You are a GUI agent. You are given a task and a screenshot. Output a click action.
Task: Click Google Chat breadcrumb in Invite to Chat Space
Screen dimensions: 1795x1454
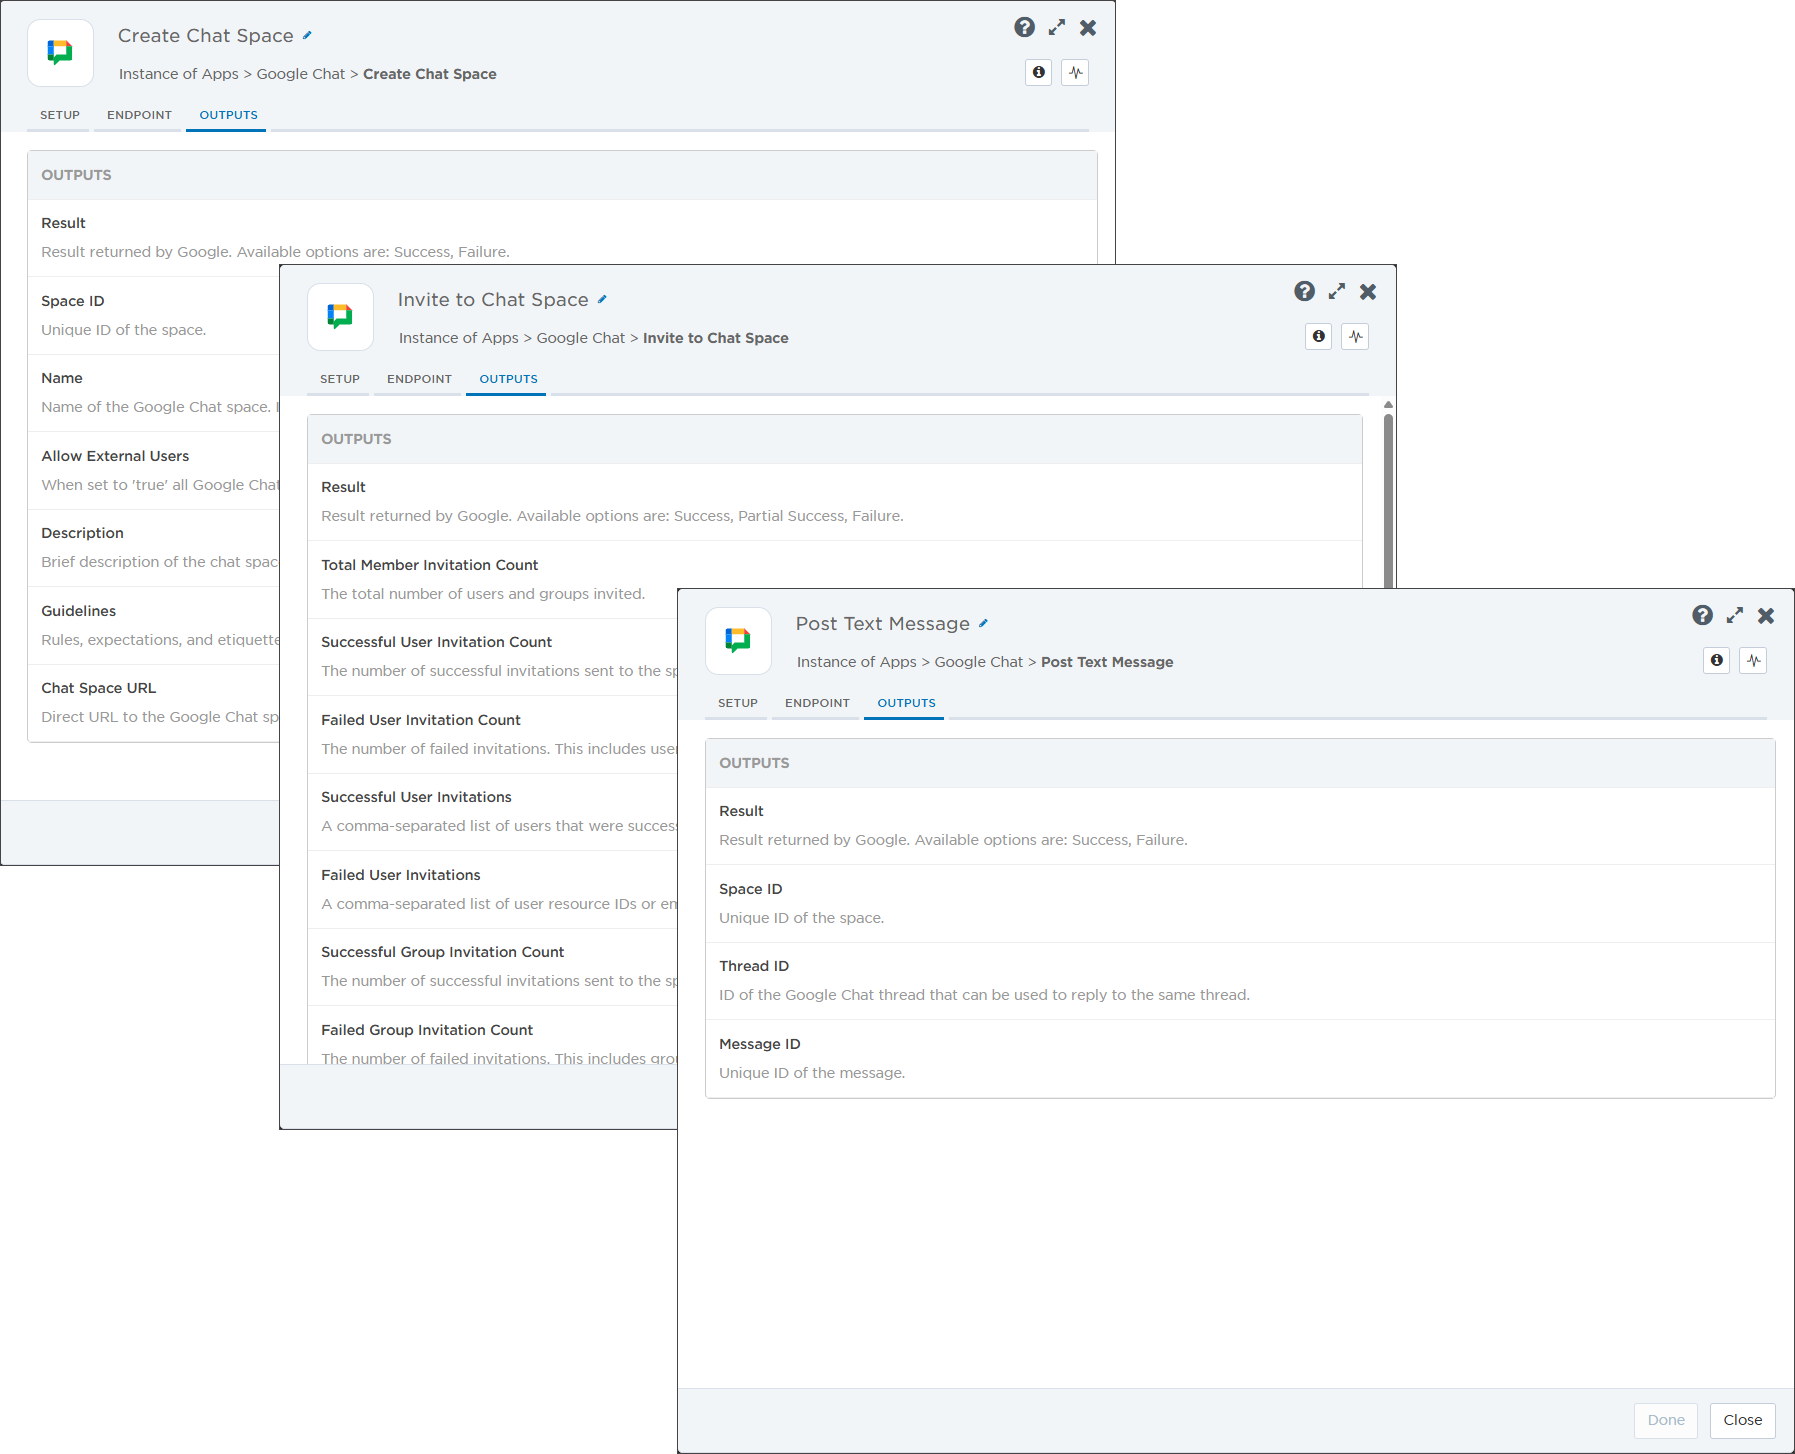tap(580, 338)
